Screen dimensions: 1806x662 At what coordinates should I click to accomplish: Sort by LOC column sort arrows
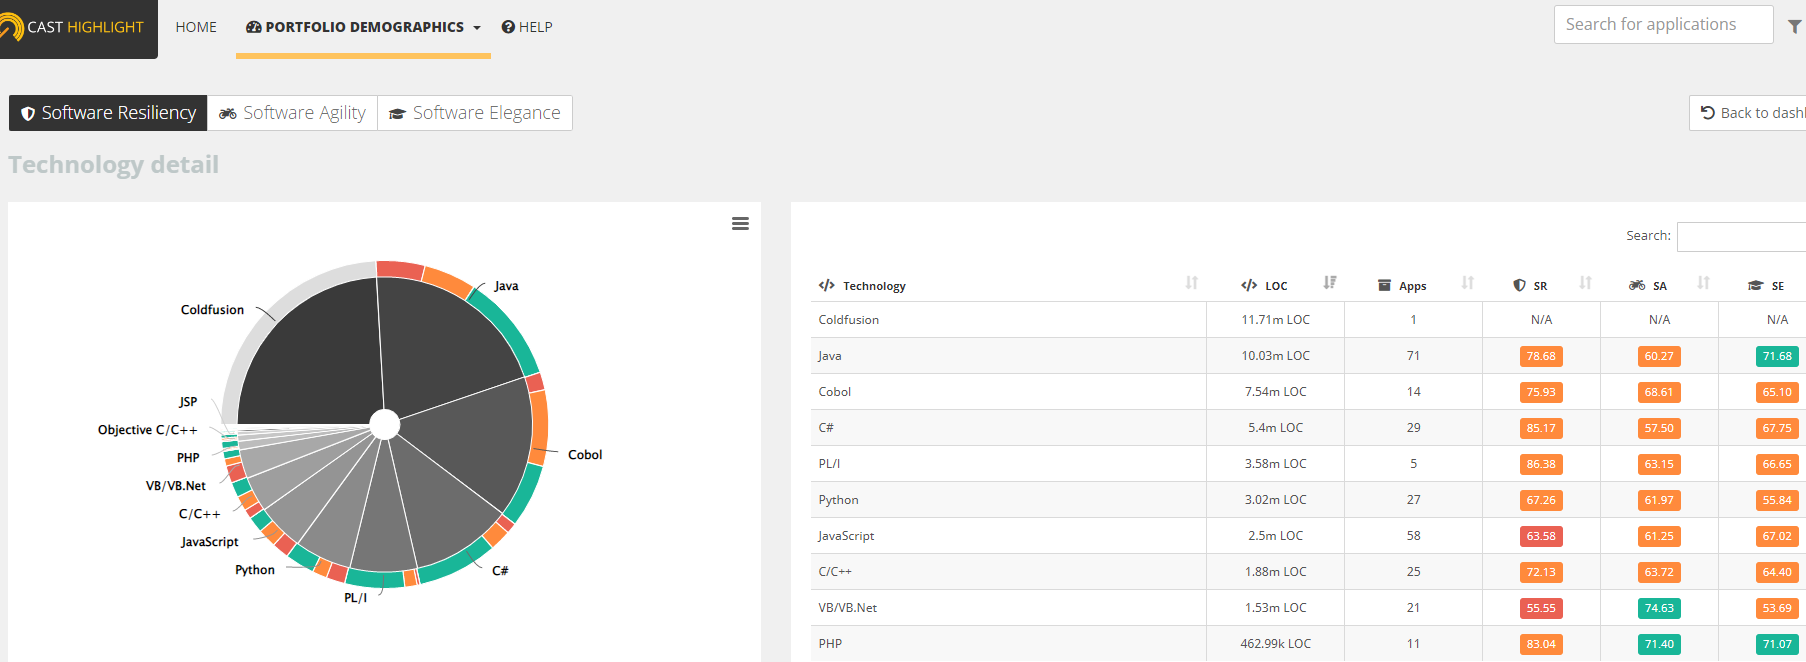[1330, 283]
